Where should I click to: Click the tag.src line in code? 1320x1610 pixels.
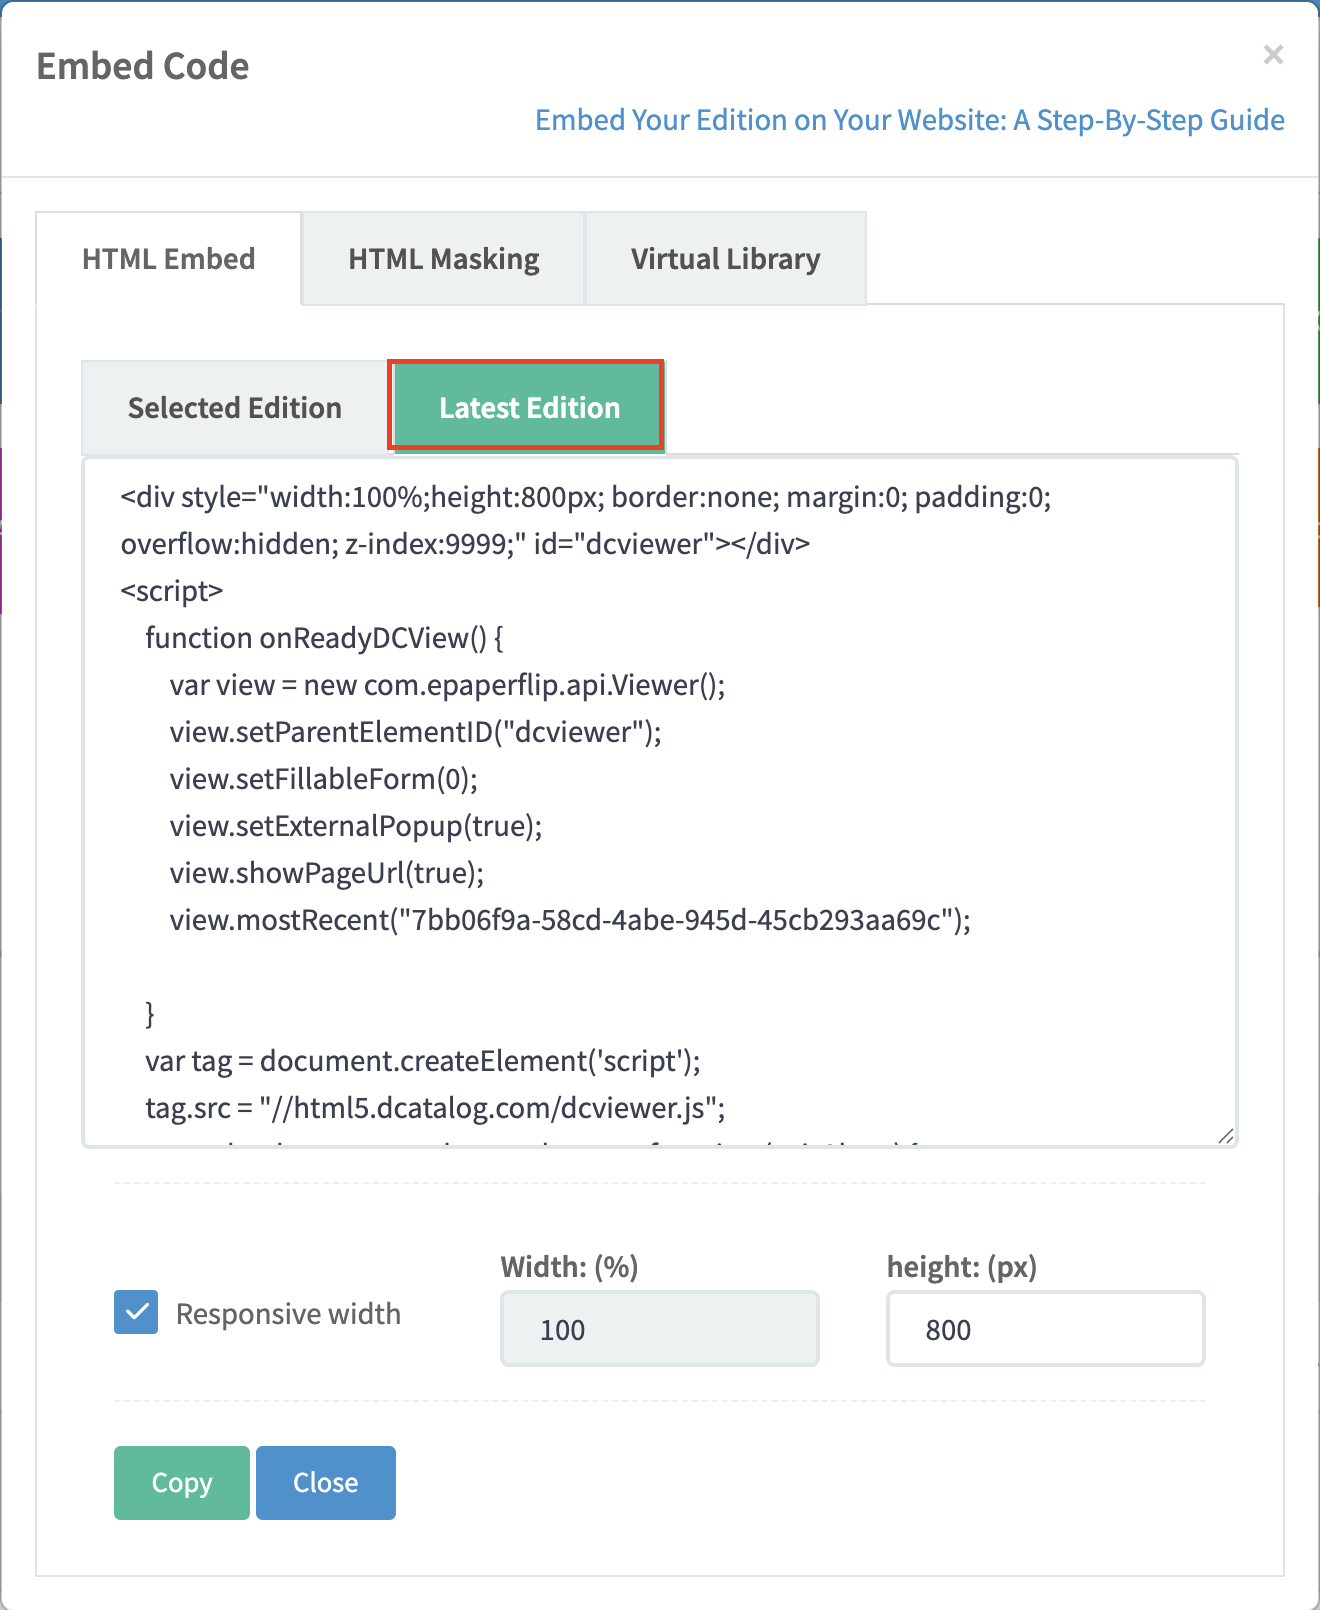pos(435,1108)
